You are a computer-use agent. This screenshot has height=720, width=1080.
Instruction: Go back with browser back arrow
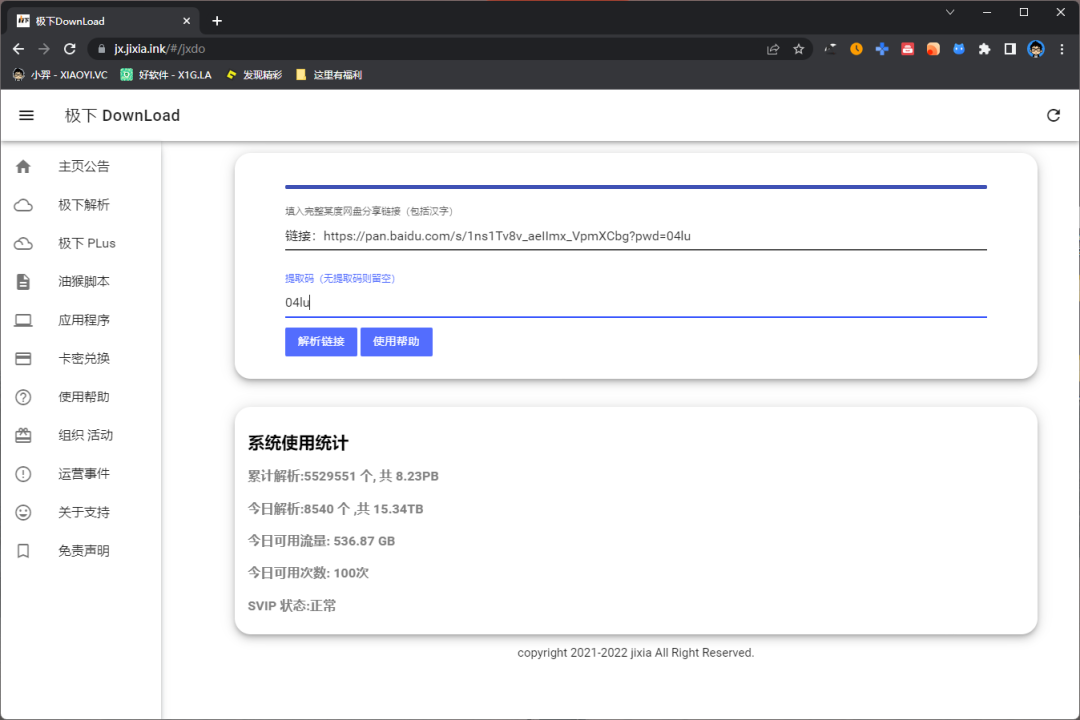[19, 49]
